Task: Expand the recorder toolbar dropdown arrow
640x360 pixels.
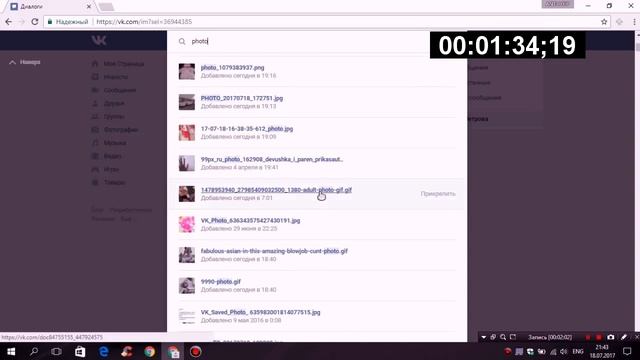Action: click(484, 337)
